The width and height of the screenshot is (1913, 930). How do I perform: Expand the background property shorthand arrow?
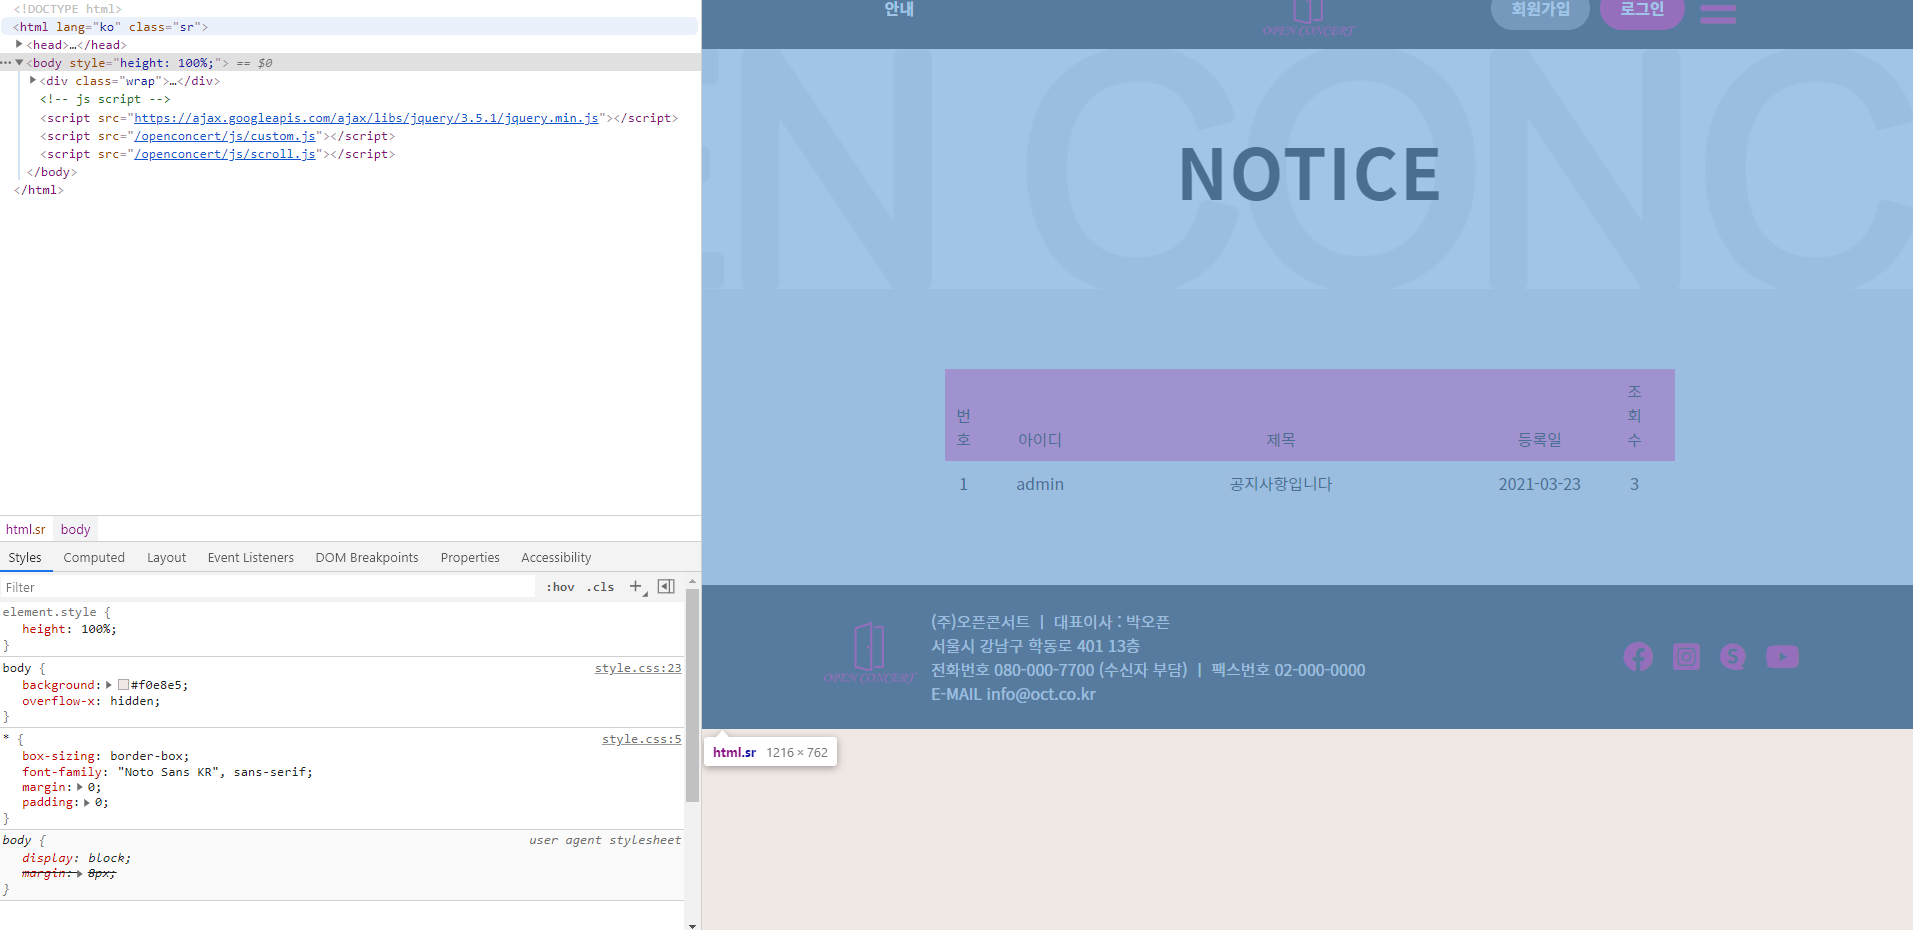pyautogui.click(x=109, y=685)
